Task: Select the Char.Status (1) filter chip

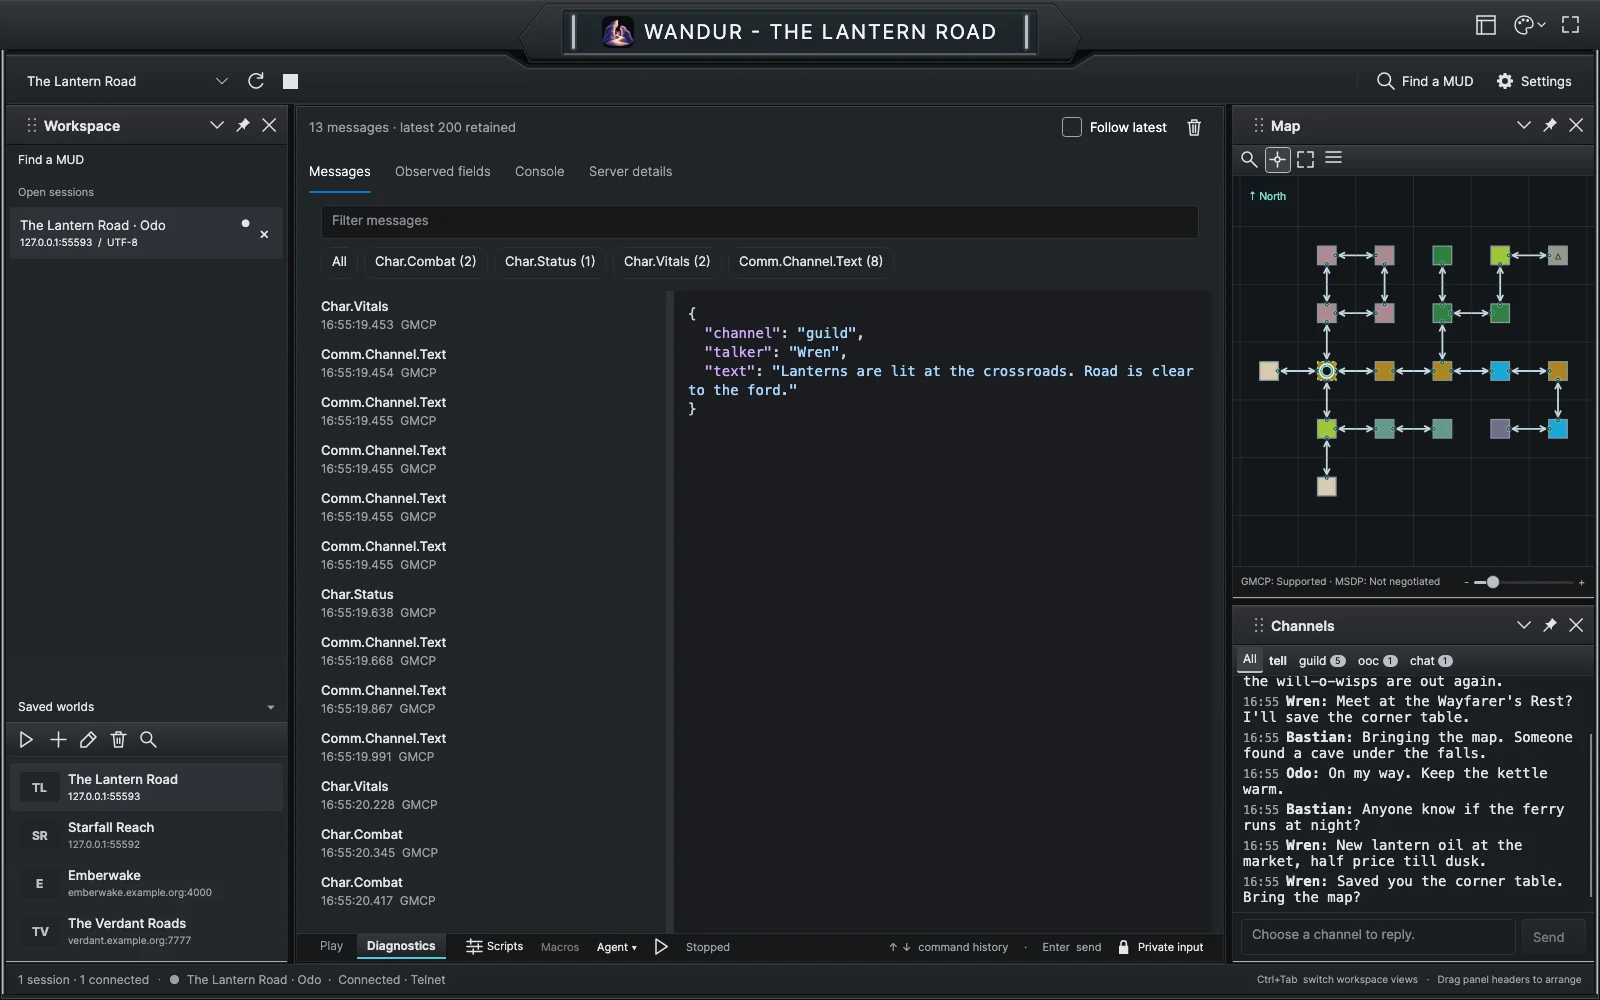Action: (550, 261)
